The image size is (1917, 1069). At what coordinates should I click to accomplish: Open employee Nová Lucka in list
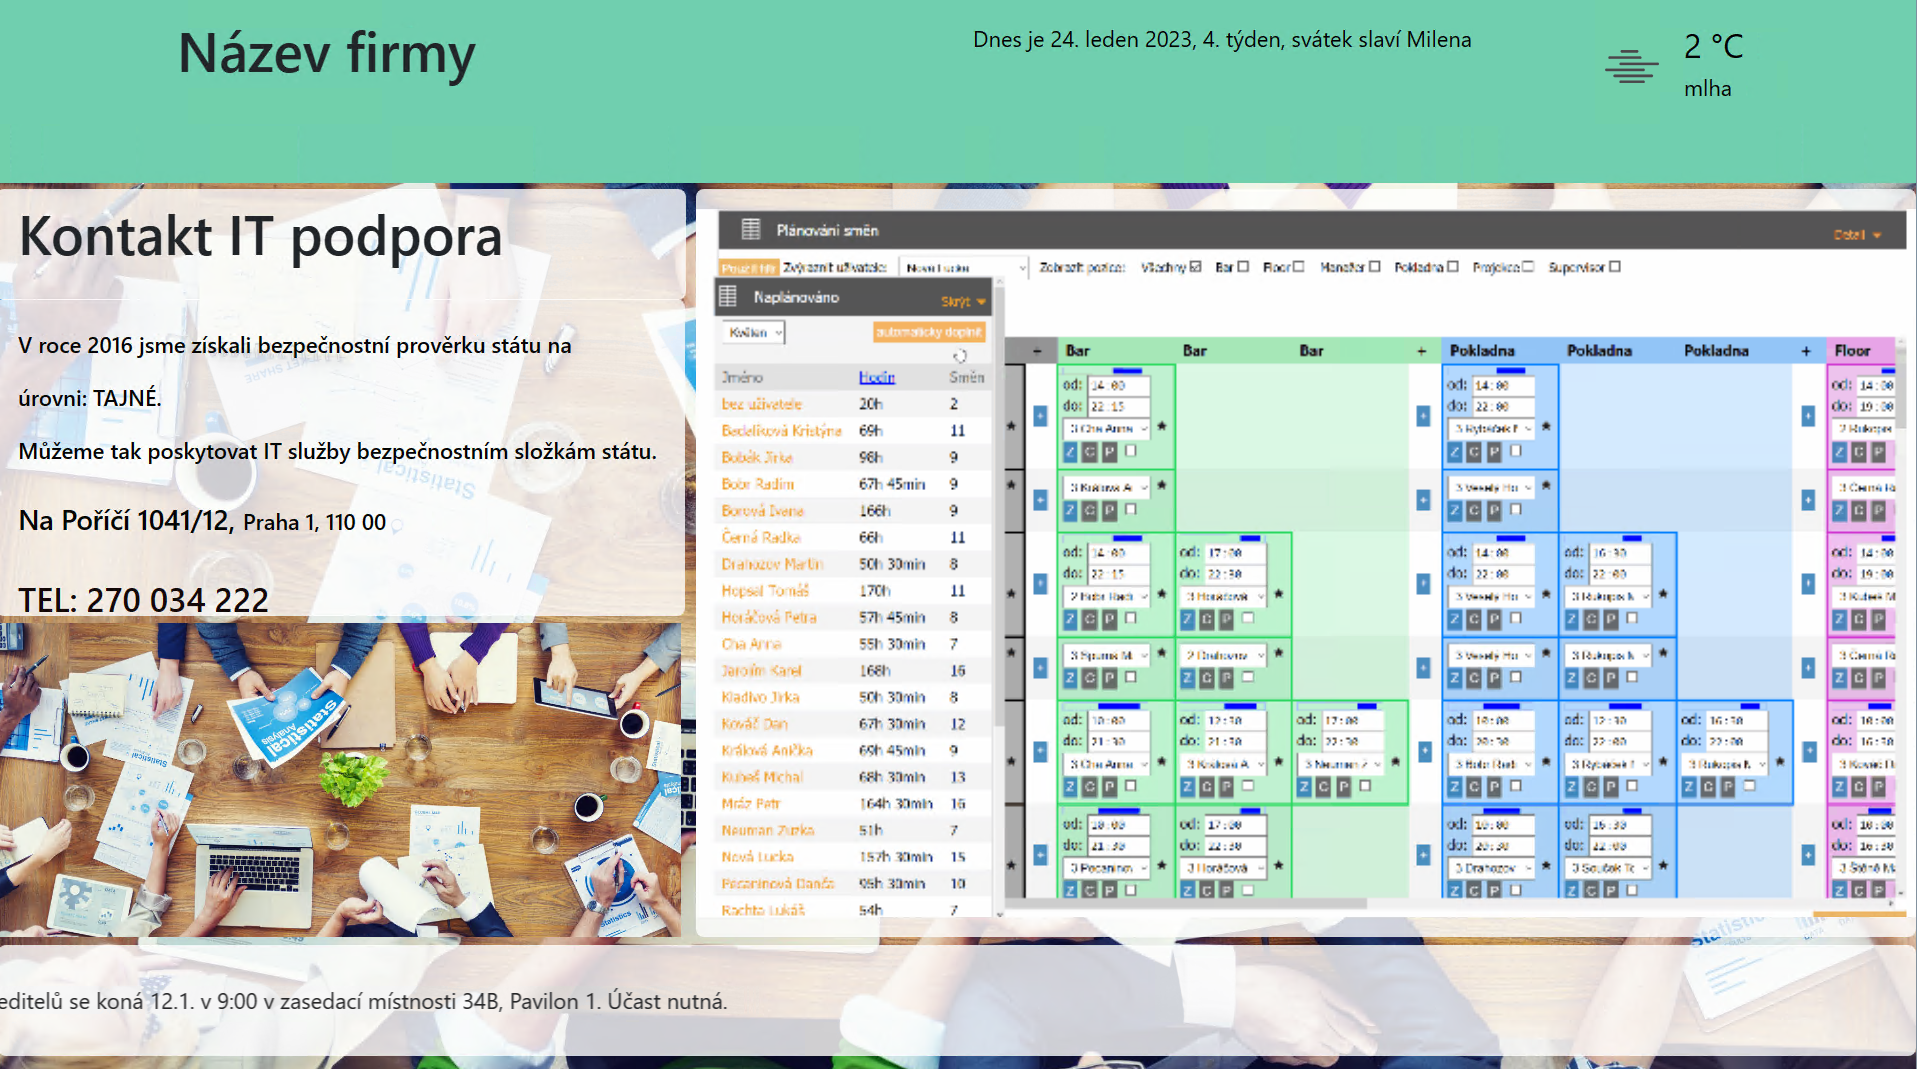(758, 857)
